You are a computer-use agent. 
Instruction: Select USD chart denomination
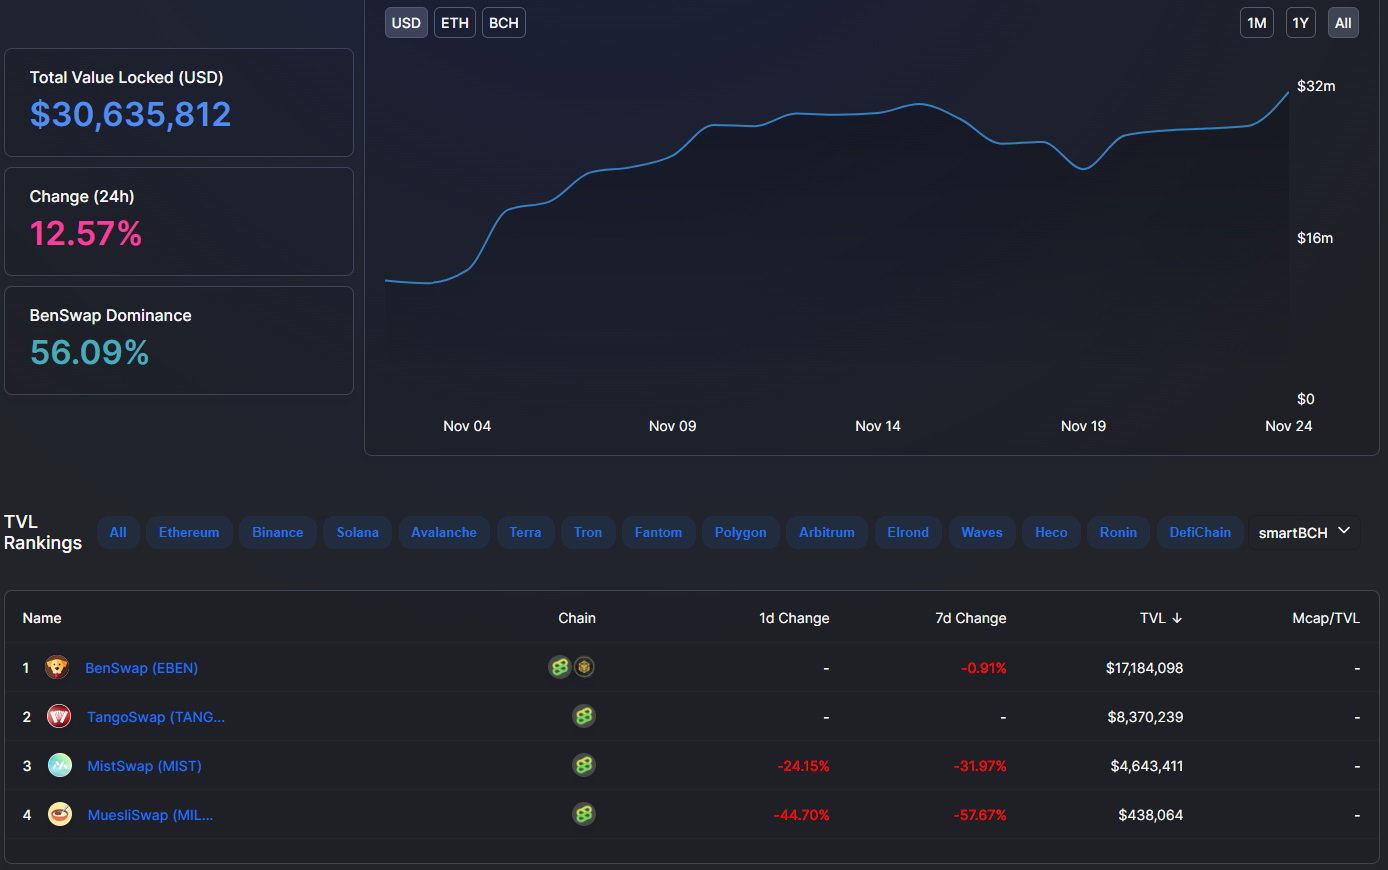[406, 23]
